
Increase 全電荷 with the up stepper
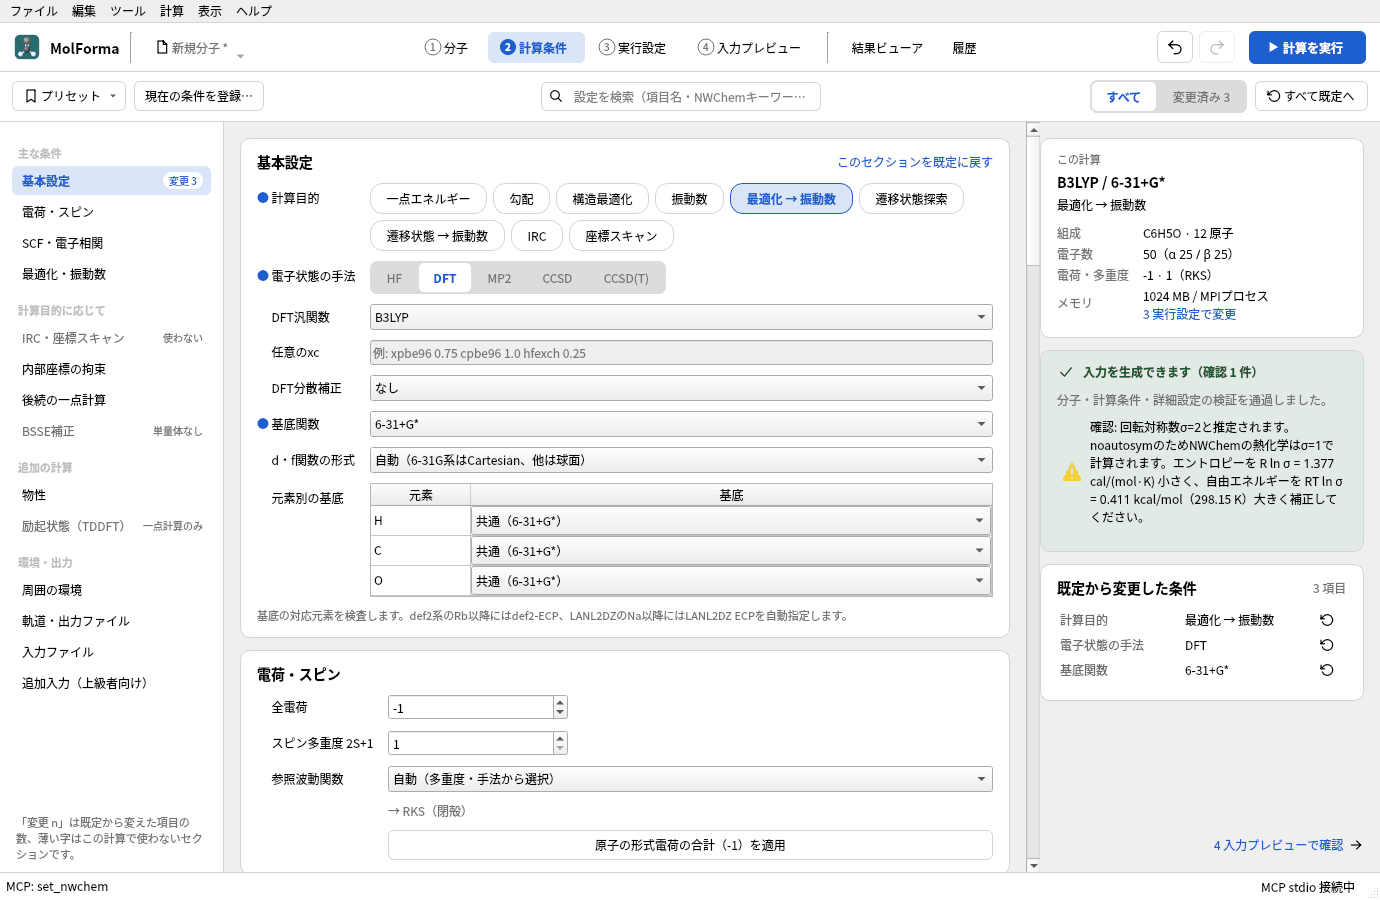tap(560, 702)
